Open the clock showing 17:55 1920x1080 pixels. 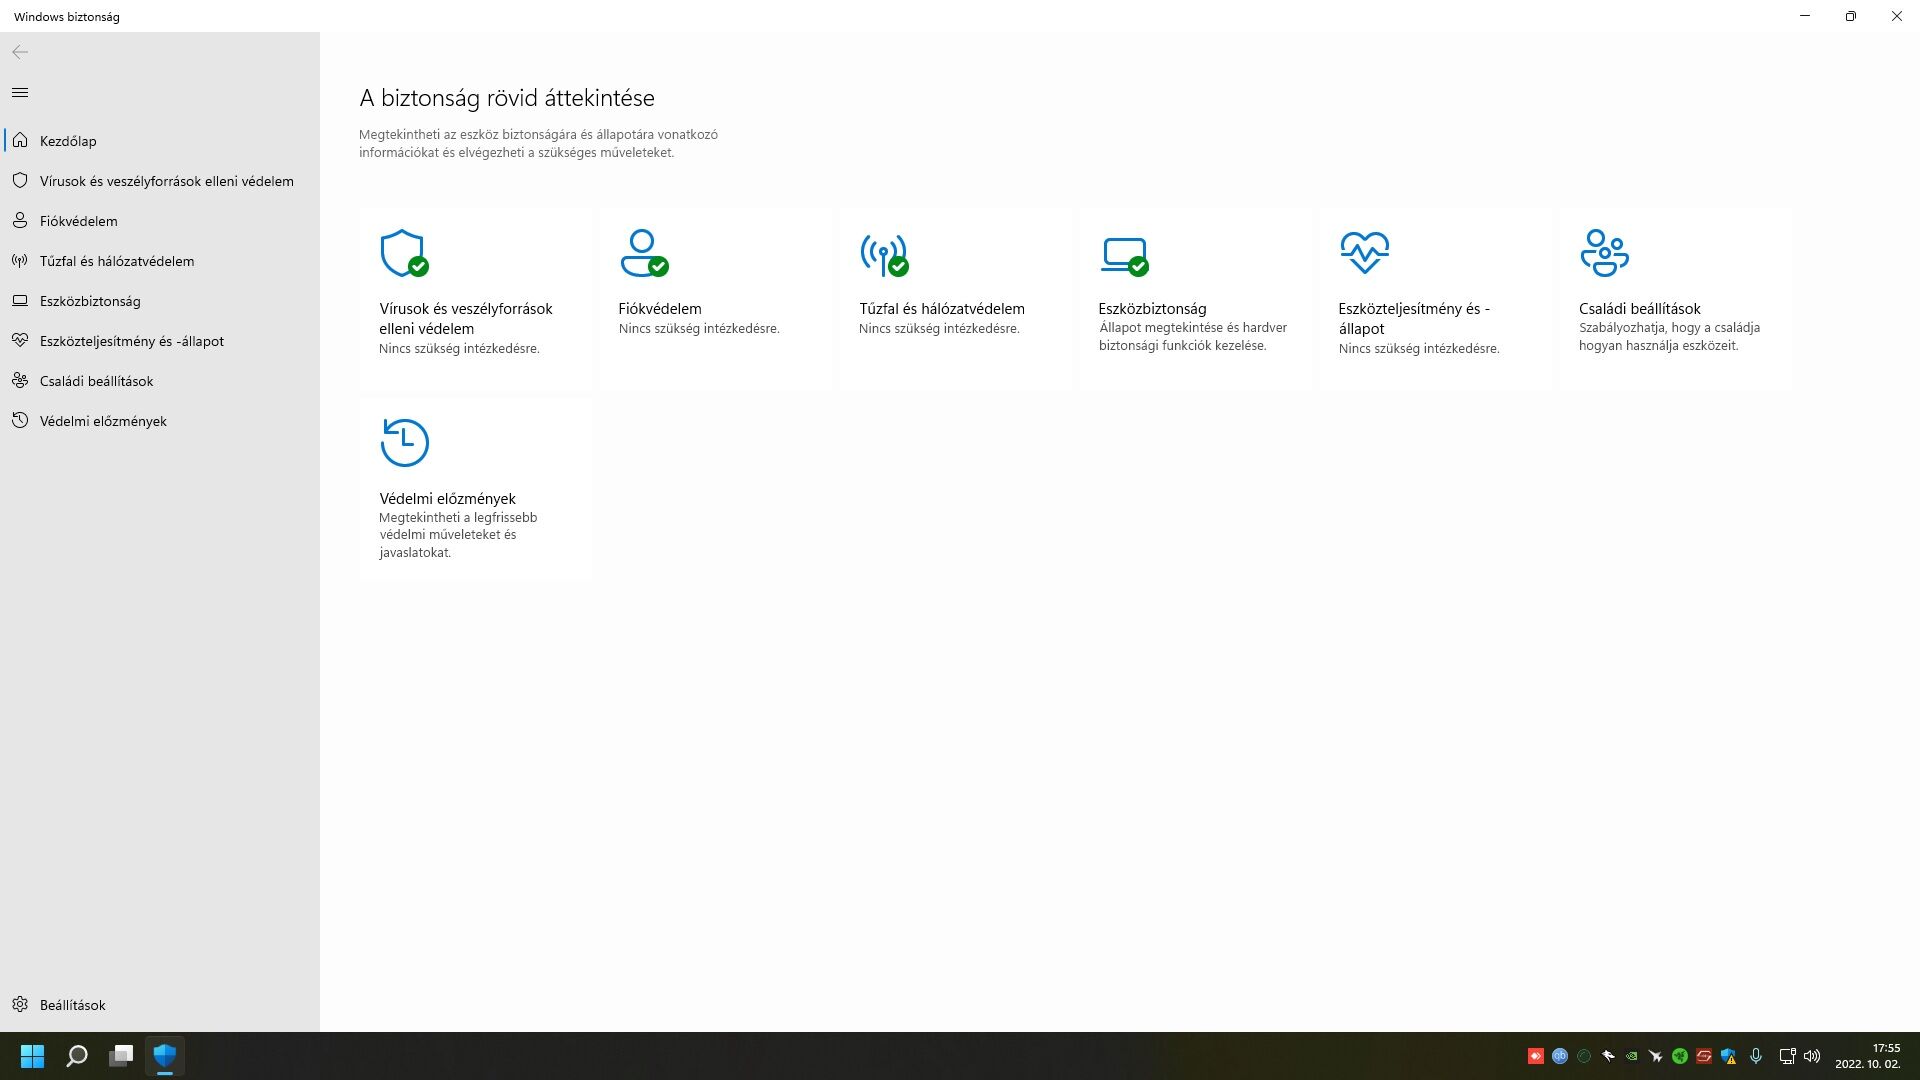(x=1868, y=1056)
